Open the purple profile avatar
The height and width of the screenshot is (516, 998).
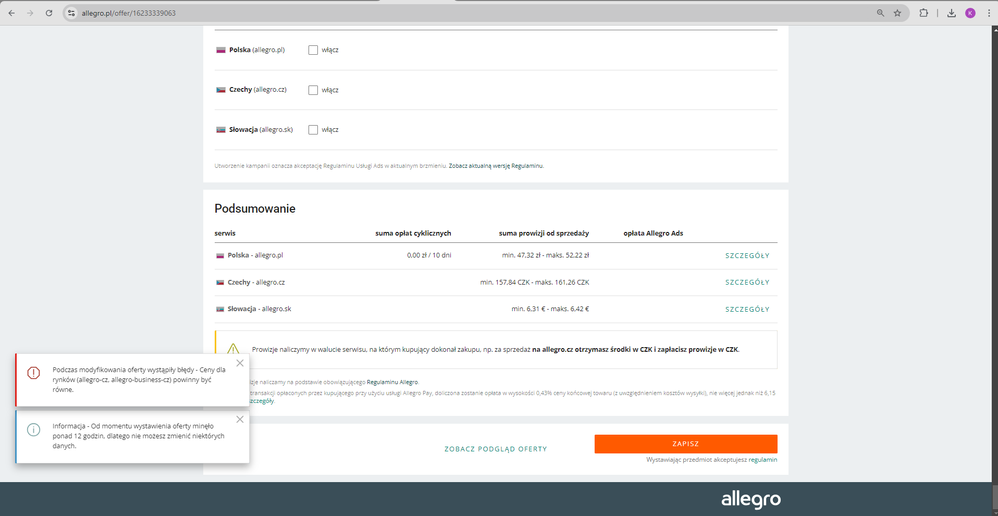970,13
